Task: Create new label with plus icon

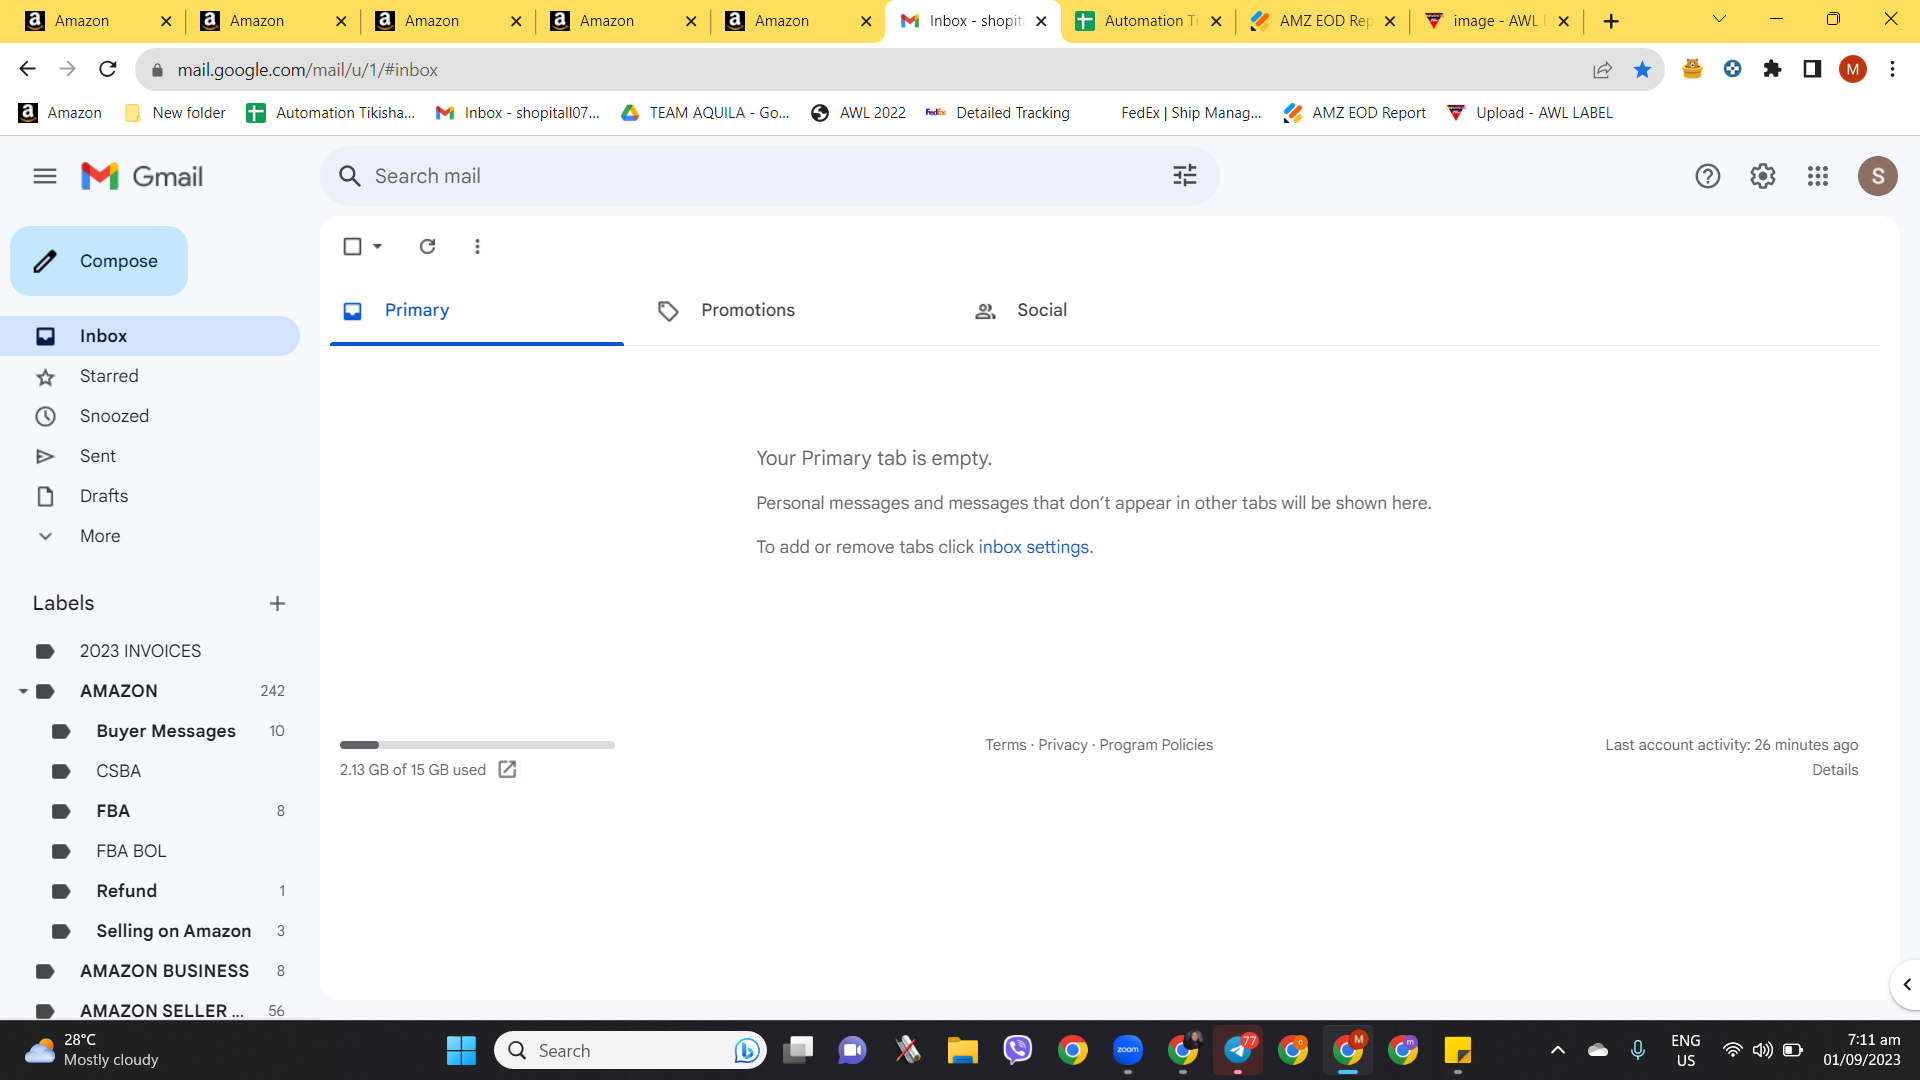Action: click(277, 603)
